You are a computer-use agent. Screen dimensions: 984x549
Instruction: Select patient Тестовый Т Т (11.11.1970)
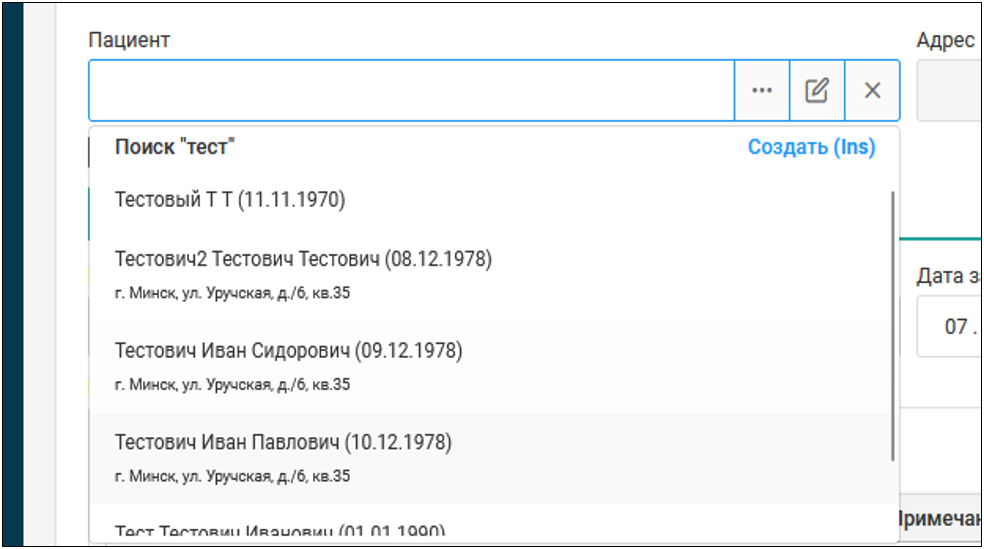coord(230,200)
